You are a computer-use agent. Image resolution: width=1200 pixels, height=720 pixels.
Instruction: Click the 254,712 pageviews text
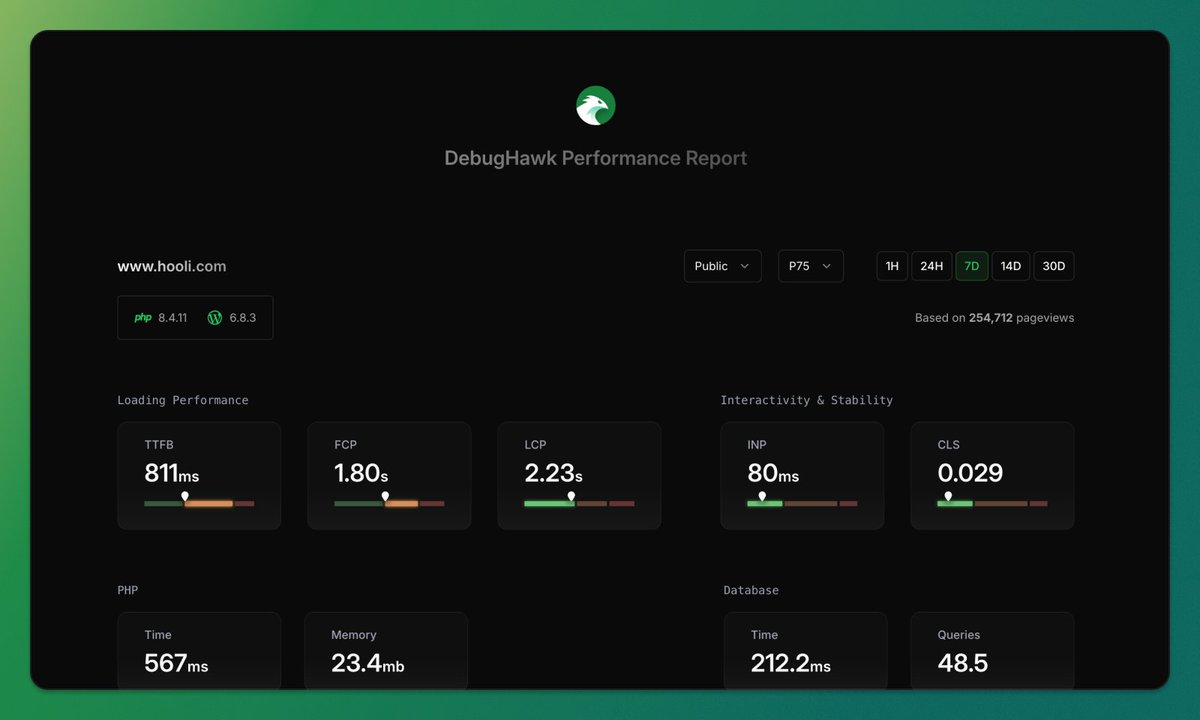[1021, 318]
